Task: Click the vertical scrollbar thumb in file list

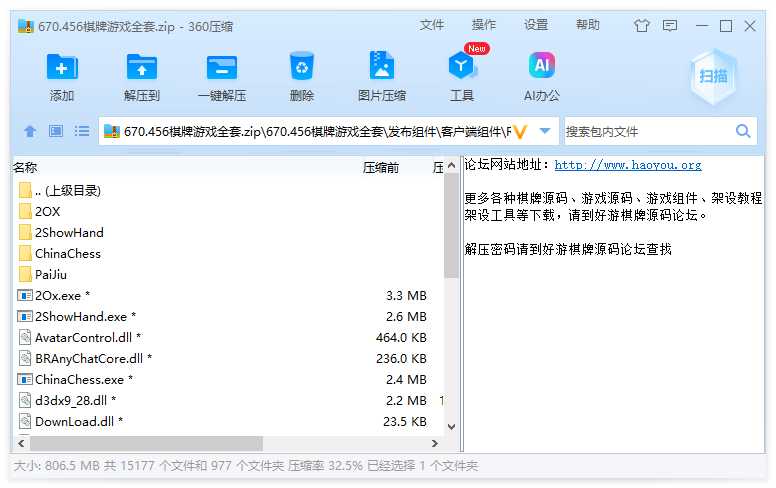Action: pos(451,226)
